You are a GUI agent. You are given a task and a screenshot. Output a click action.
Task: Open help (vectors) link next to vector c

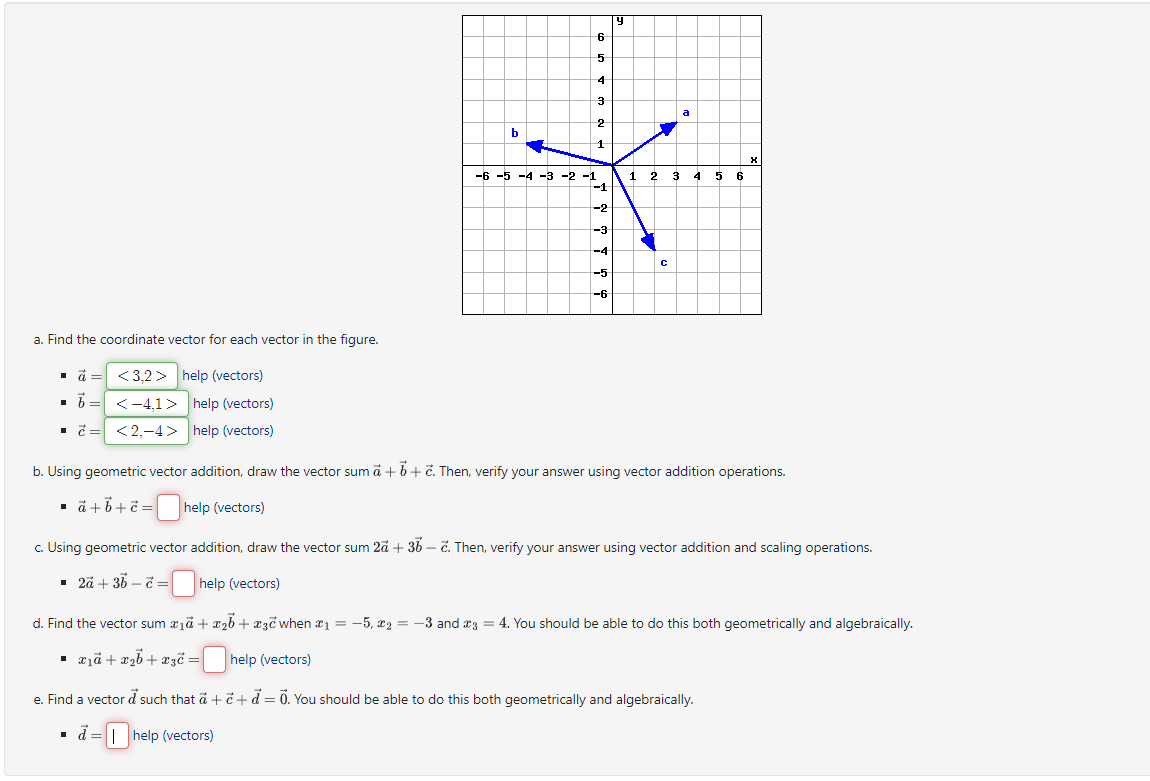[x=232, y=430]
